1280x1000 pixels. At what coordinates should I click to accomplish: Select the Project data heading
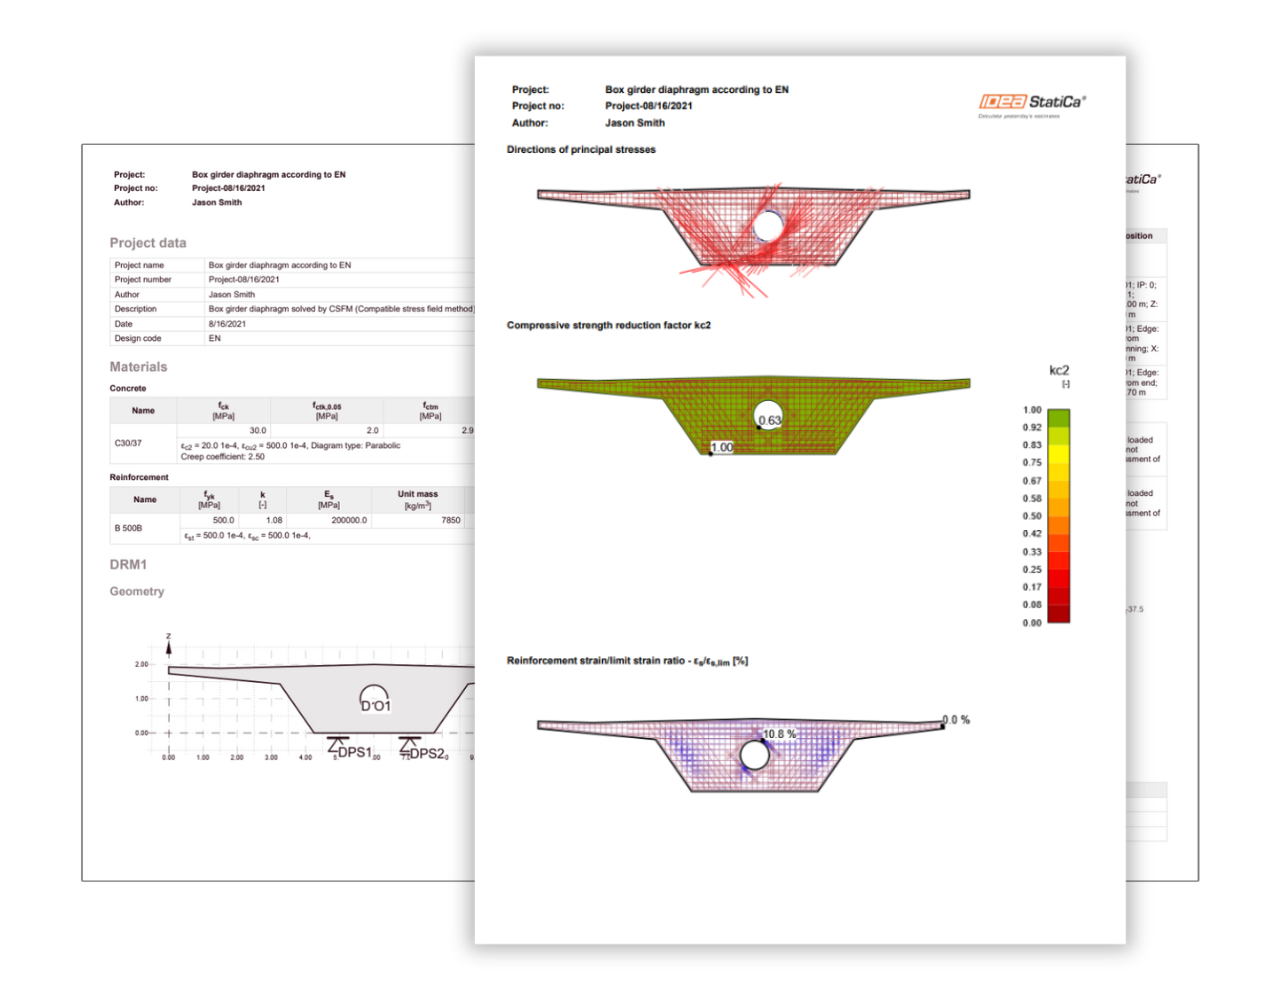click(147, 242)
